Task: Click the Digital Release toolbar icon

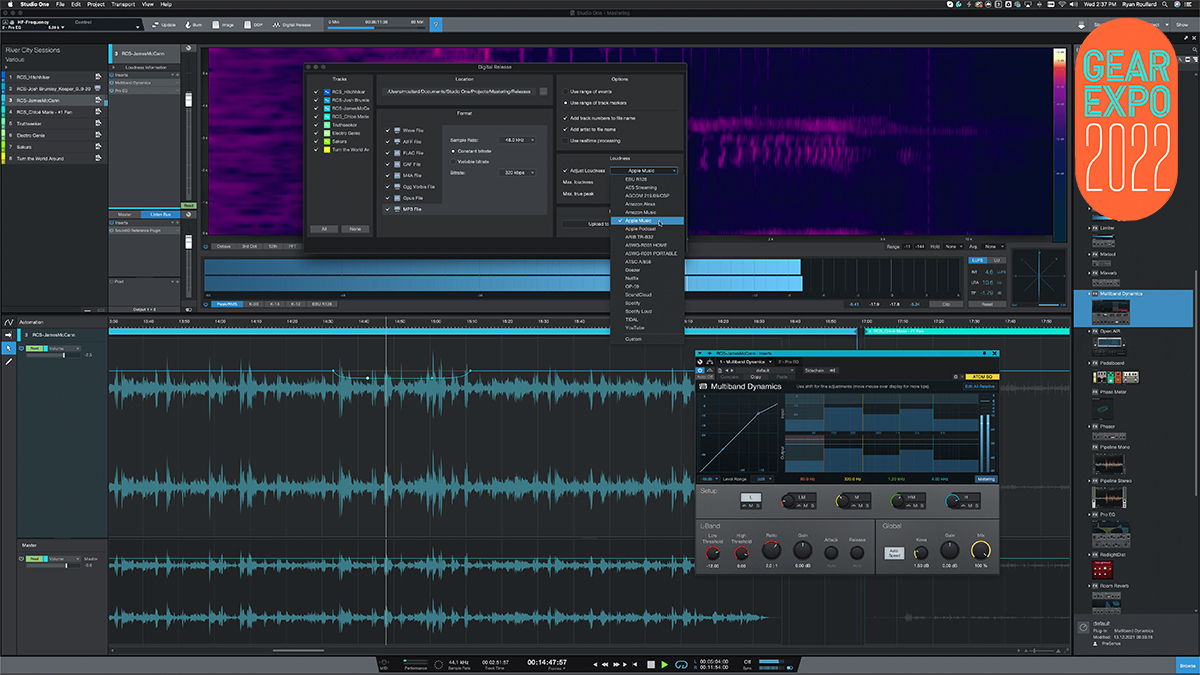Action: [274, 24]
